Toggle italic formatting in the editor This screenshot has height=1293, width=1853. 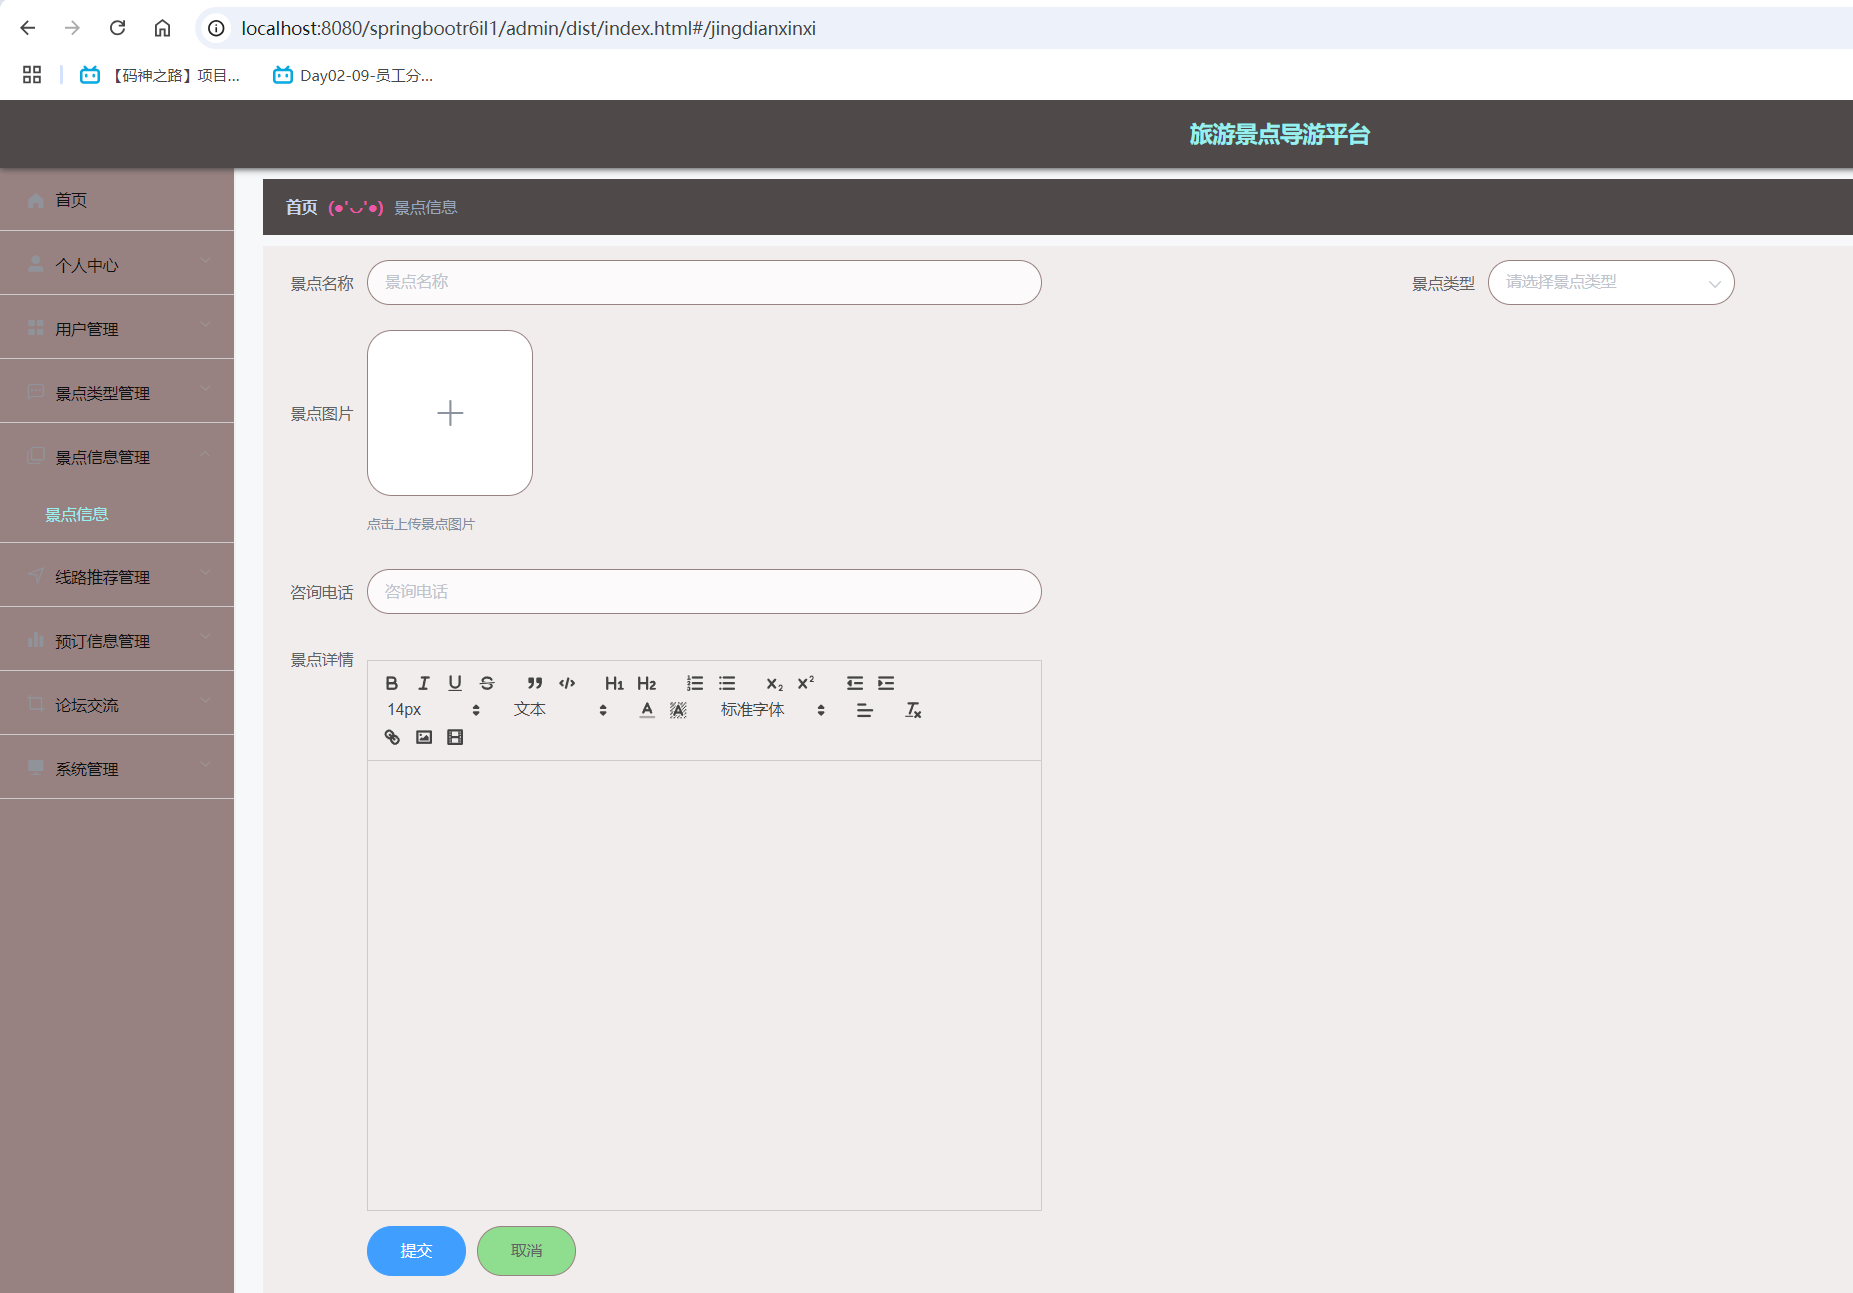[424, 683]
